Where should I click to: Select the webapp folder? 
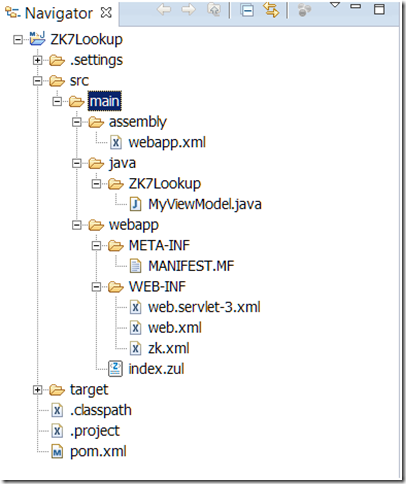pyautogui.click(x=133, y=225)
